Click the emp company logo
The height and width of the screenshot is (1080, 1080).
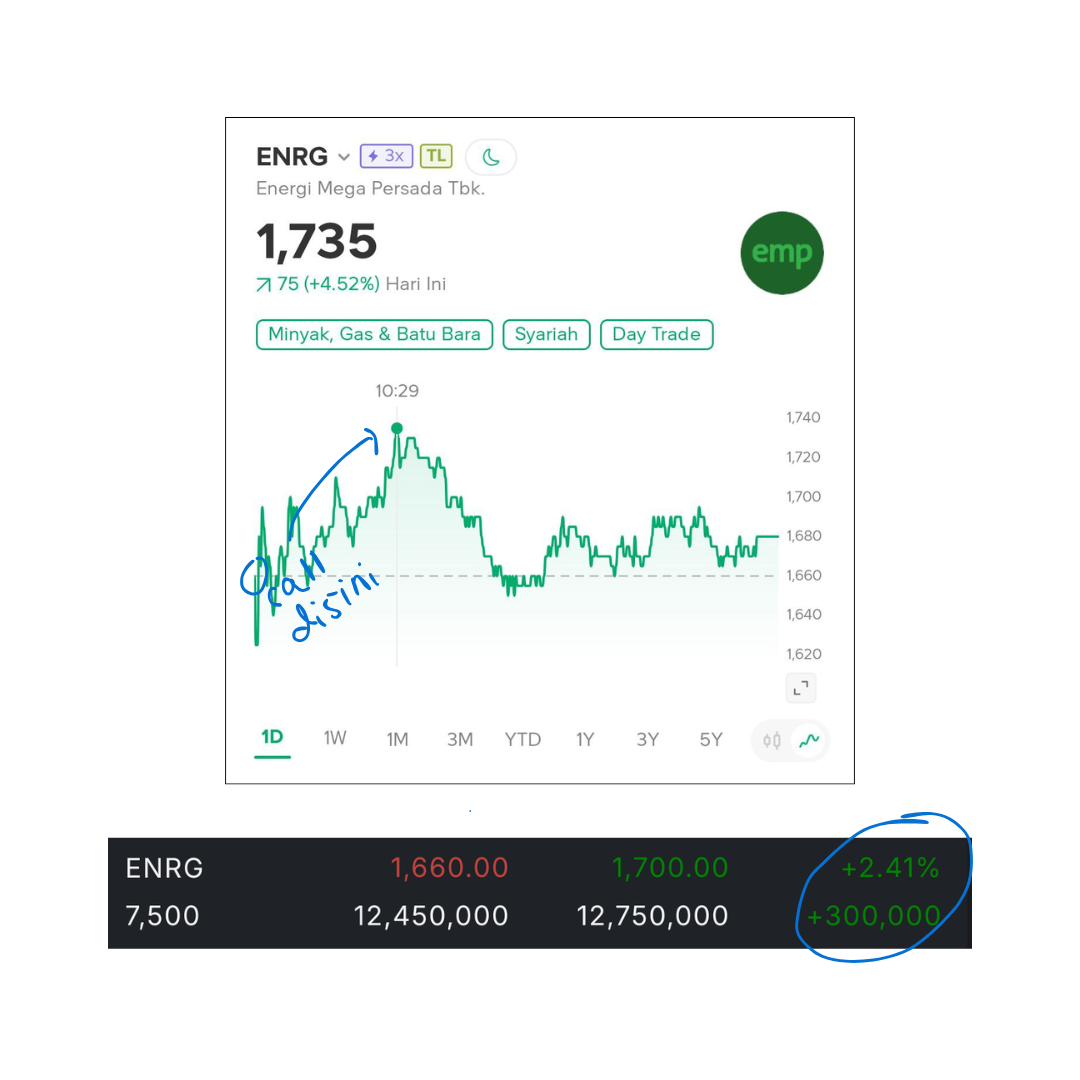782,253
